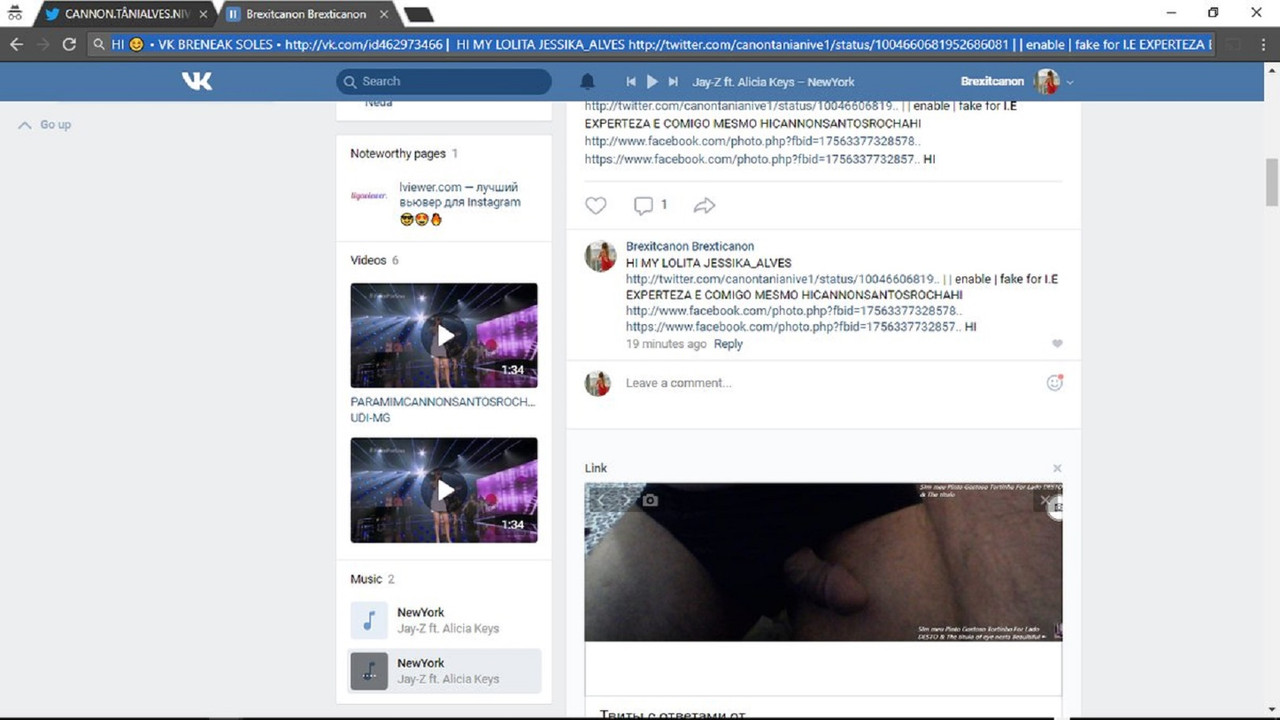Expand the Brexitcanon profile dropdown arrow

pyautogui.click(x=1070, y=82)
